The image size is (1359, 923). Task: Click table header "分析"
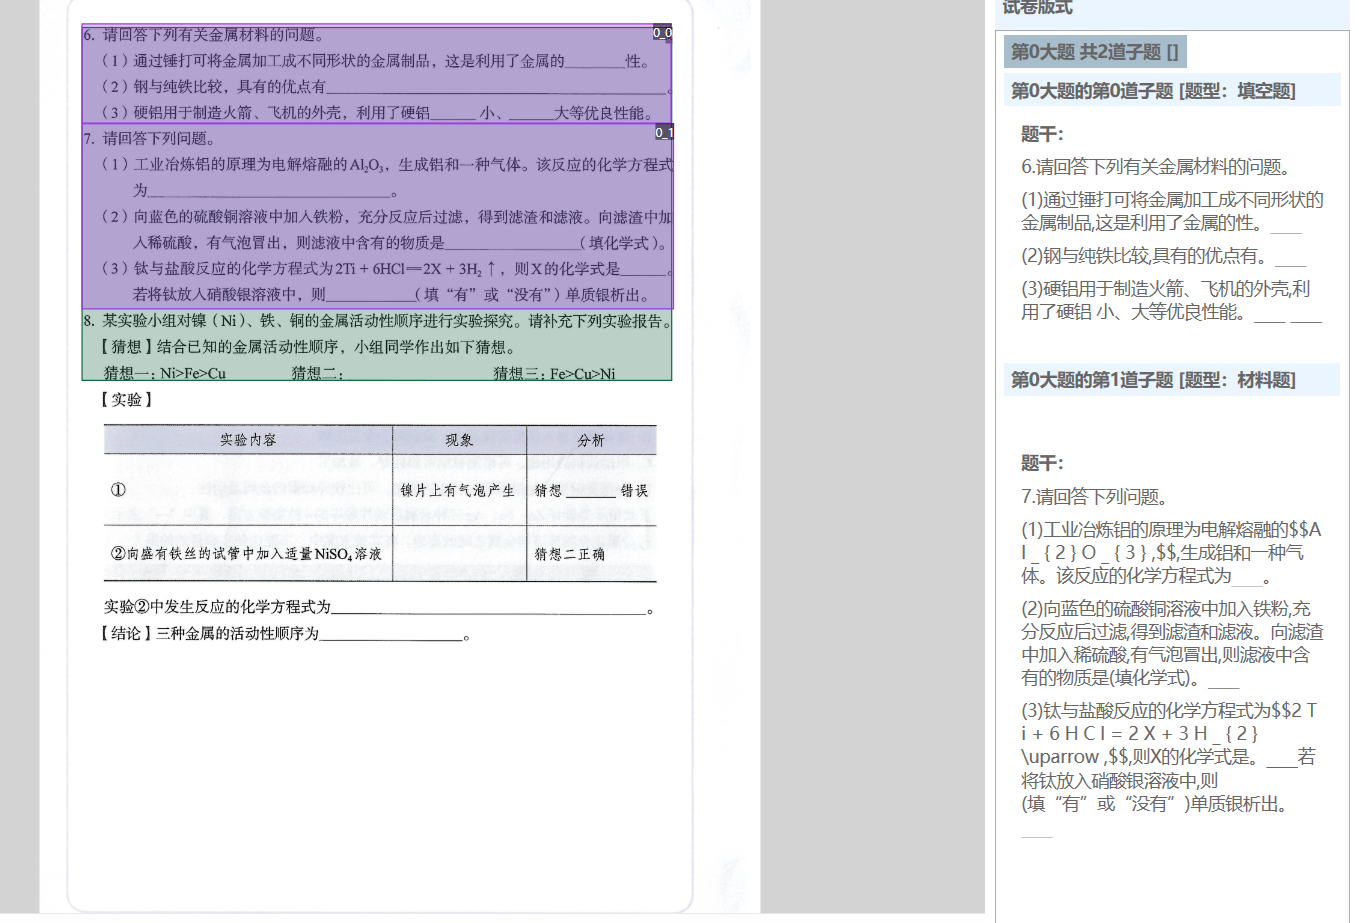pos(591,440)
